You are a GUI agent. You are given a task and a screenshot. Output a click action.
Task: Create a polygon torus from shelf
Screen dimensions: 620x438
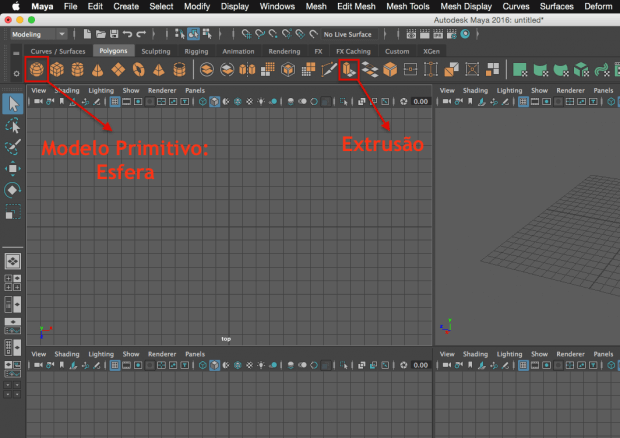[x=138, y=70]
